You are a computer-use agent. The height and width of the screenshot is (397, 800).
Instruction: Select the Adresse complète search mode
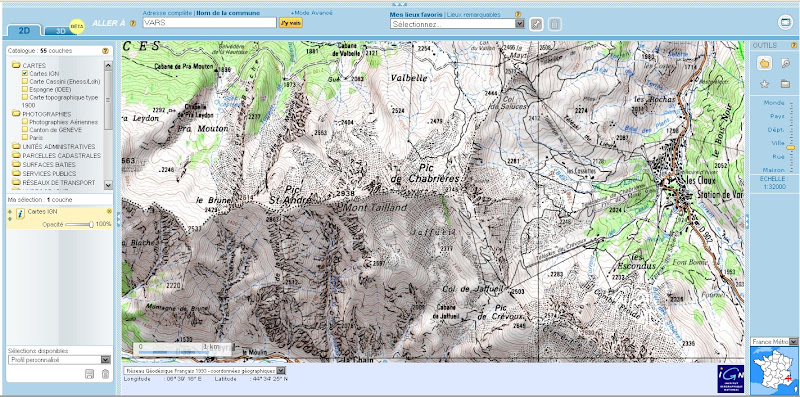click(167, 13)
